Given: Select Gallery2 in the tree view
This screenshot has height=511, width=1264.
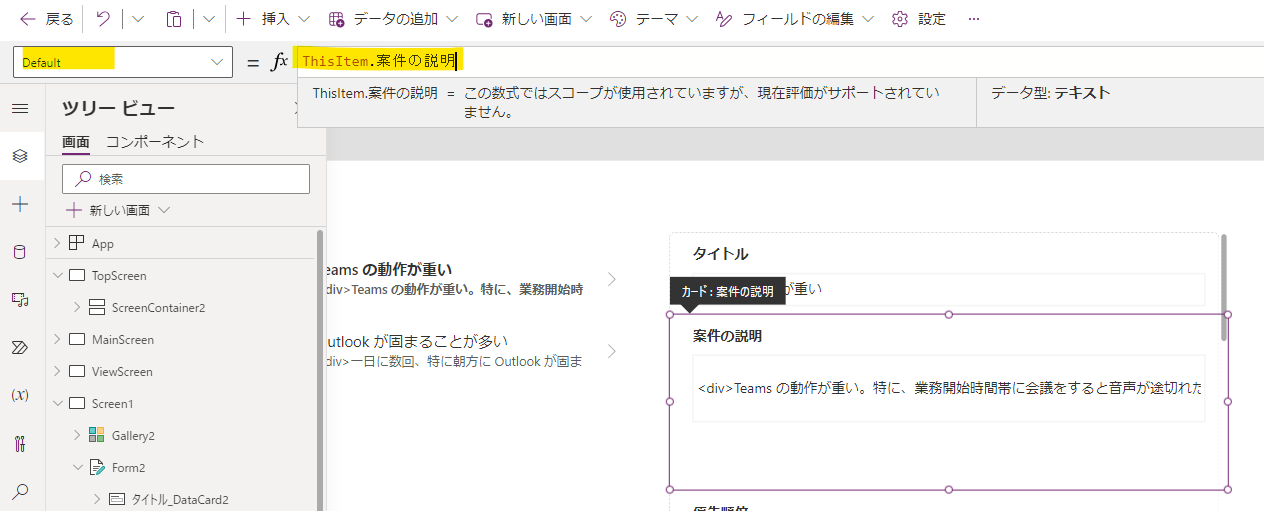Looking at the screenshot, I should pyautogui.click(x=133, y=435).
